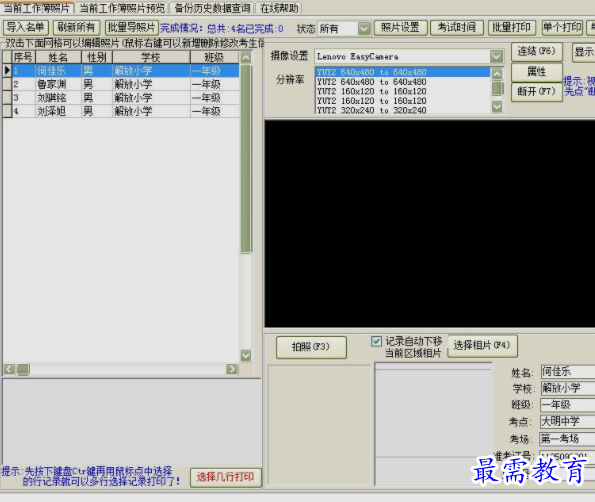The image size is (595, 502).
Task: Open the 备份历史数据查询 tab
Action: coord(212,8)
